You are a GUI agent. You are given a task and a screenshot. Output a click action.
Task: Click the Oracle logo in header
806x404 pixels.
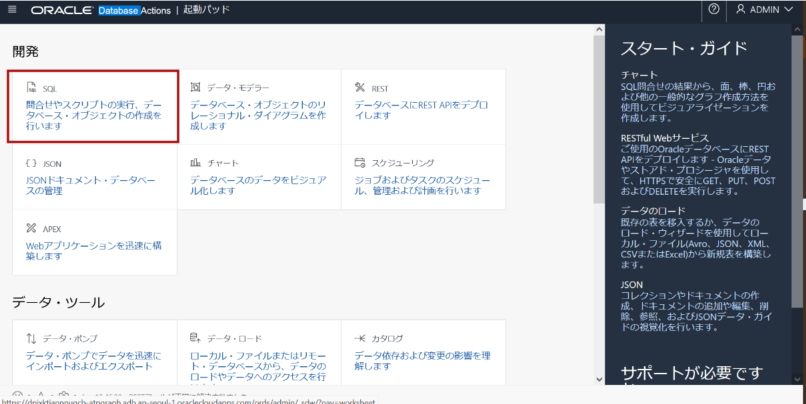[x=62, y=10]
